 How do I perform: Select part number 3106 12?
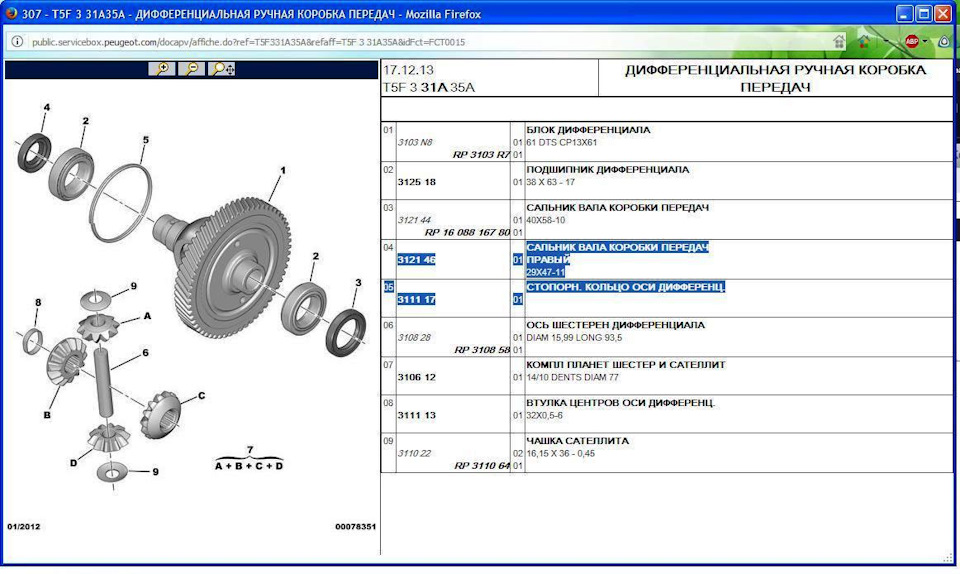point(416,377)
